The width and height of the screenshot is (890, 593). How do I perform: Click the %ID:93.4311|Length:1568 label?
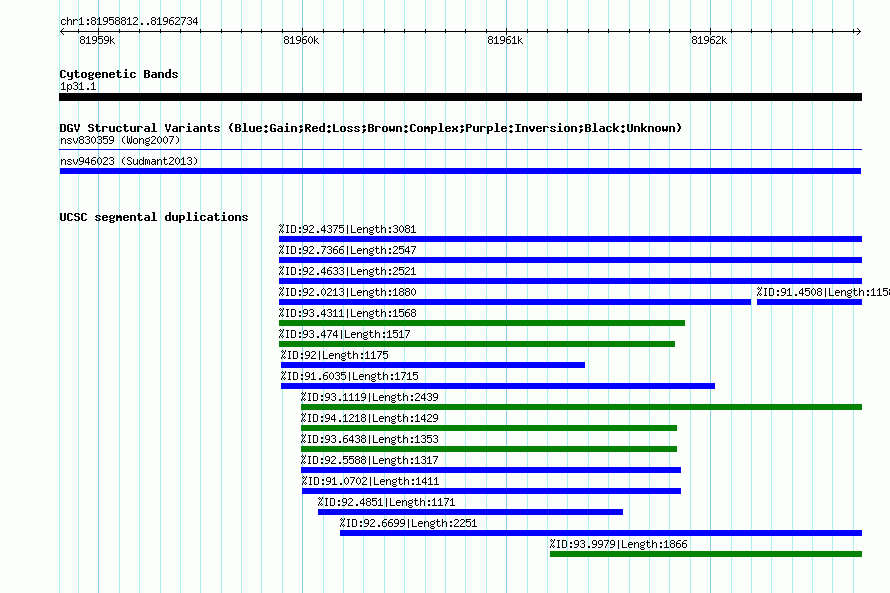pos(347,313)
